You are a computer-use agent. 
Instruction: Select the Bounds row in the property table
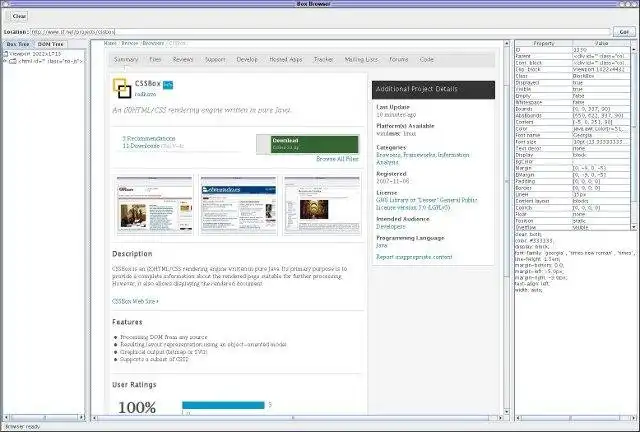pyautogui.click(x=573, y=109)
